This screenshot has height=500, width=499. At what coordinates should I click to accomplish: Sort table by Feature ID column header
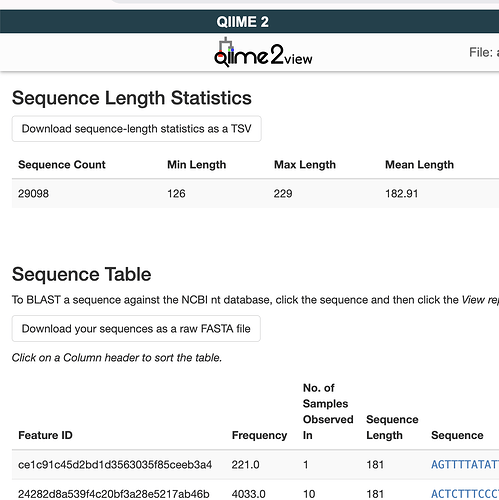click(45, 435)
